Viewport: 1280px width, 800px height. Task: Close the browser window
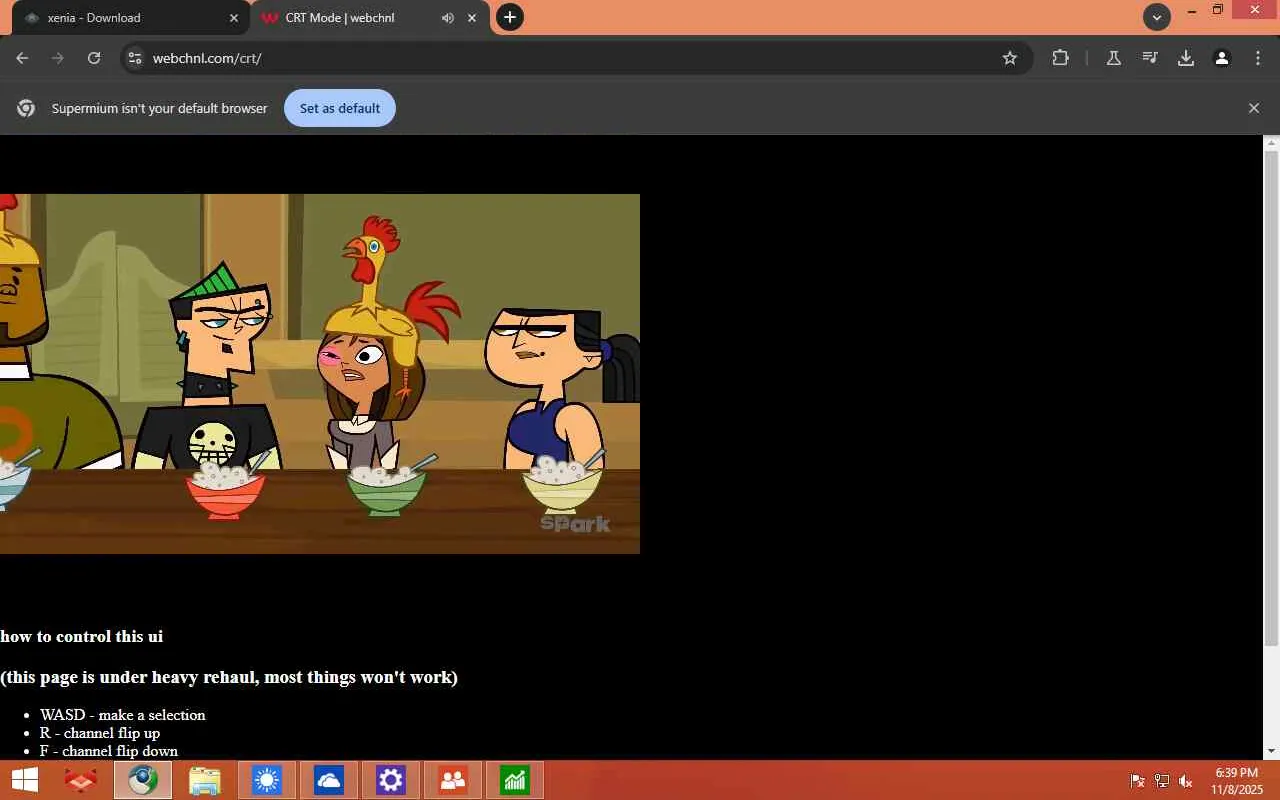[x=1254, y=11]
